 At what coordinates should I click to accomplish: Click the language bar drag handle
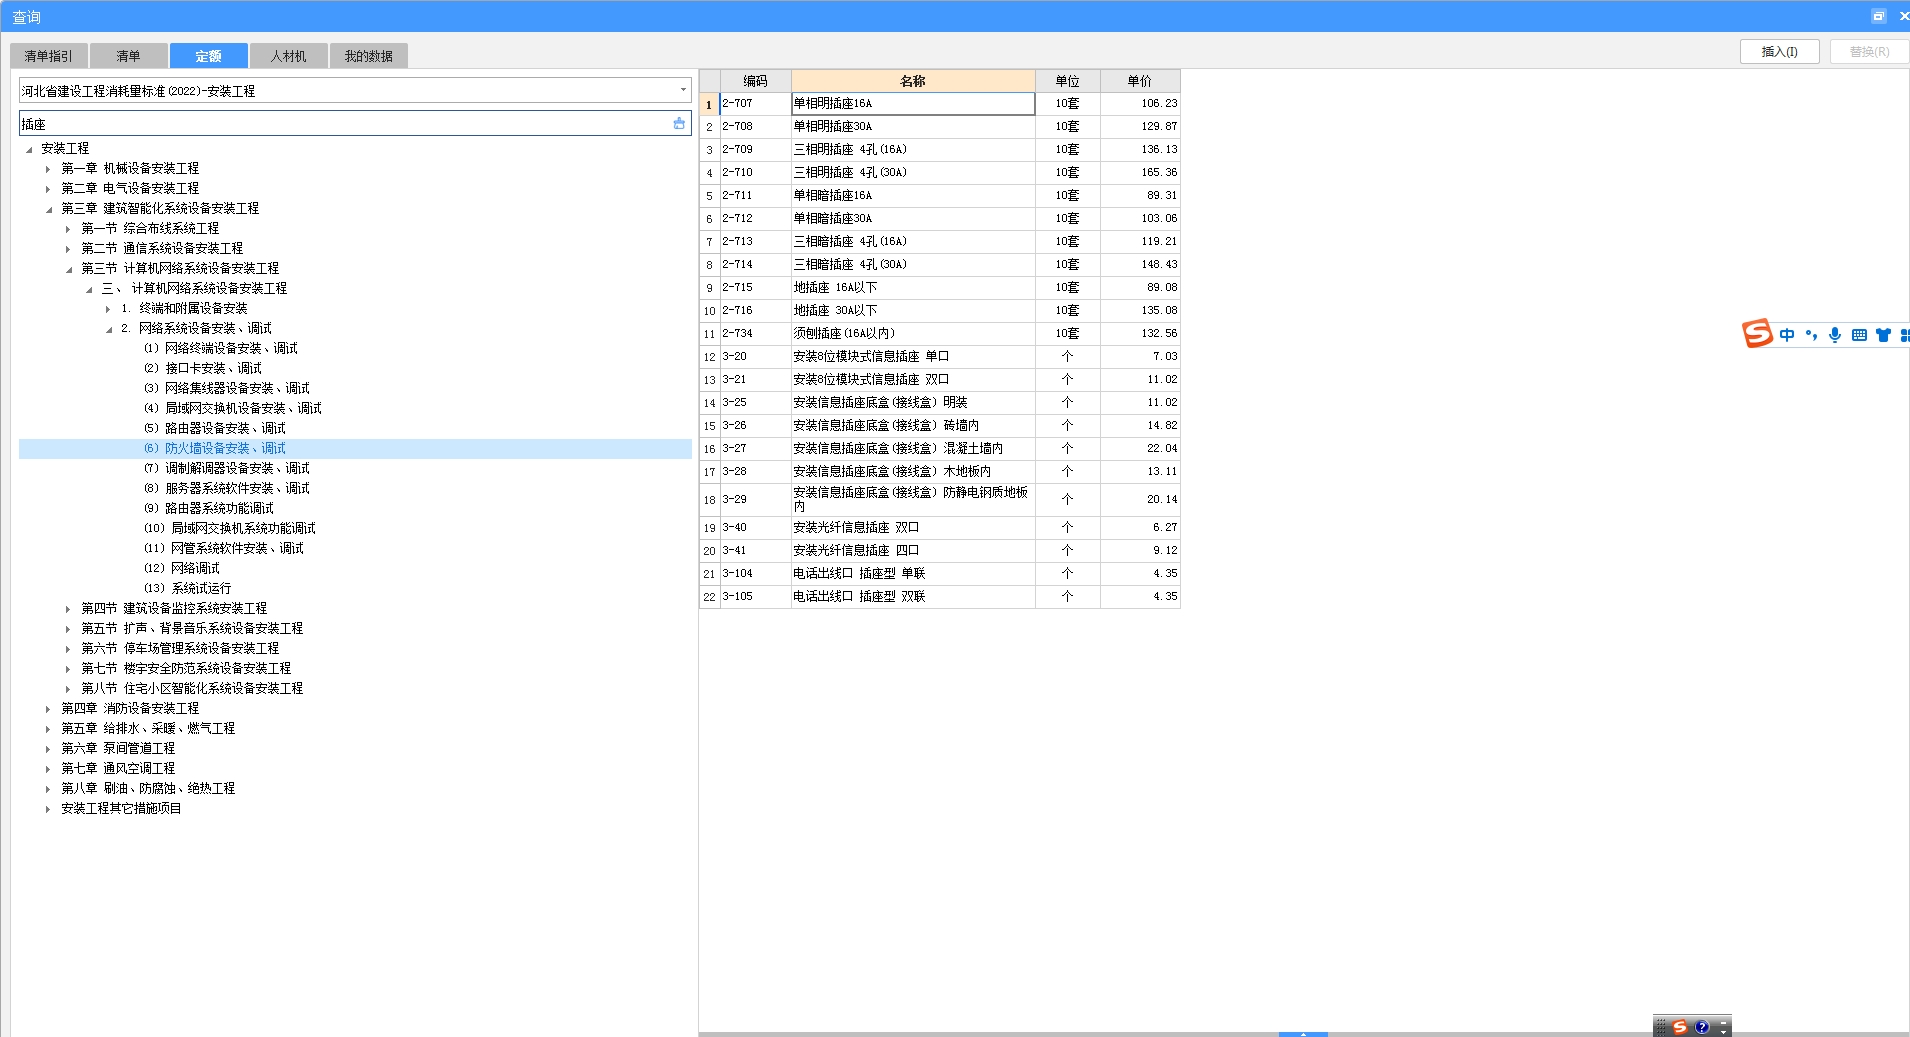click(1661, 1027)
